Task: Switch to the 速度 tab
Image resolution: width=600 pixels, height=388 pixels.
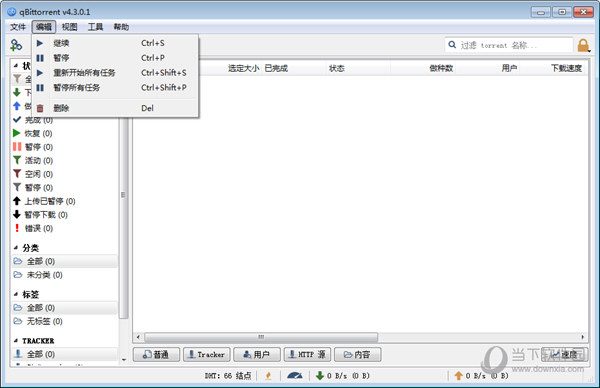Action: click(x=564, y=355)
